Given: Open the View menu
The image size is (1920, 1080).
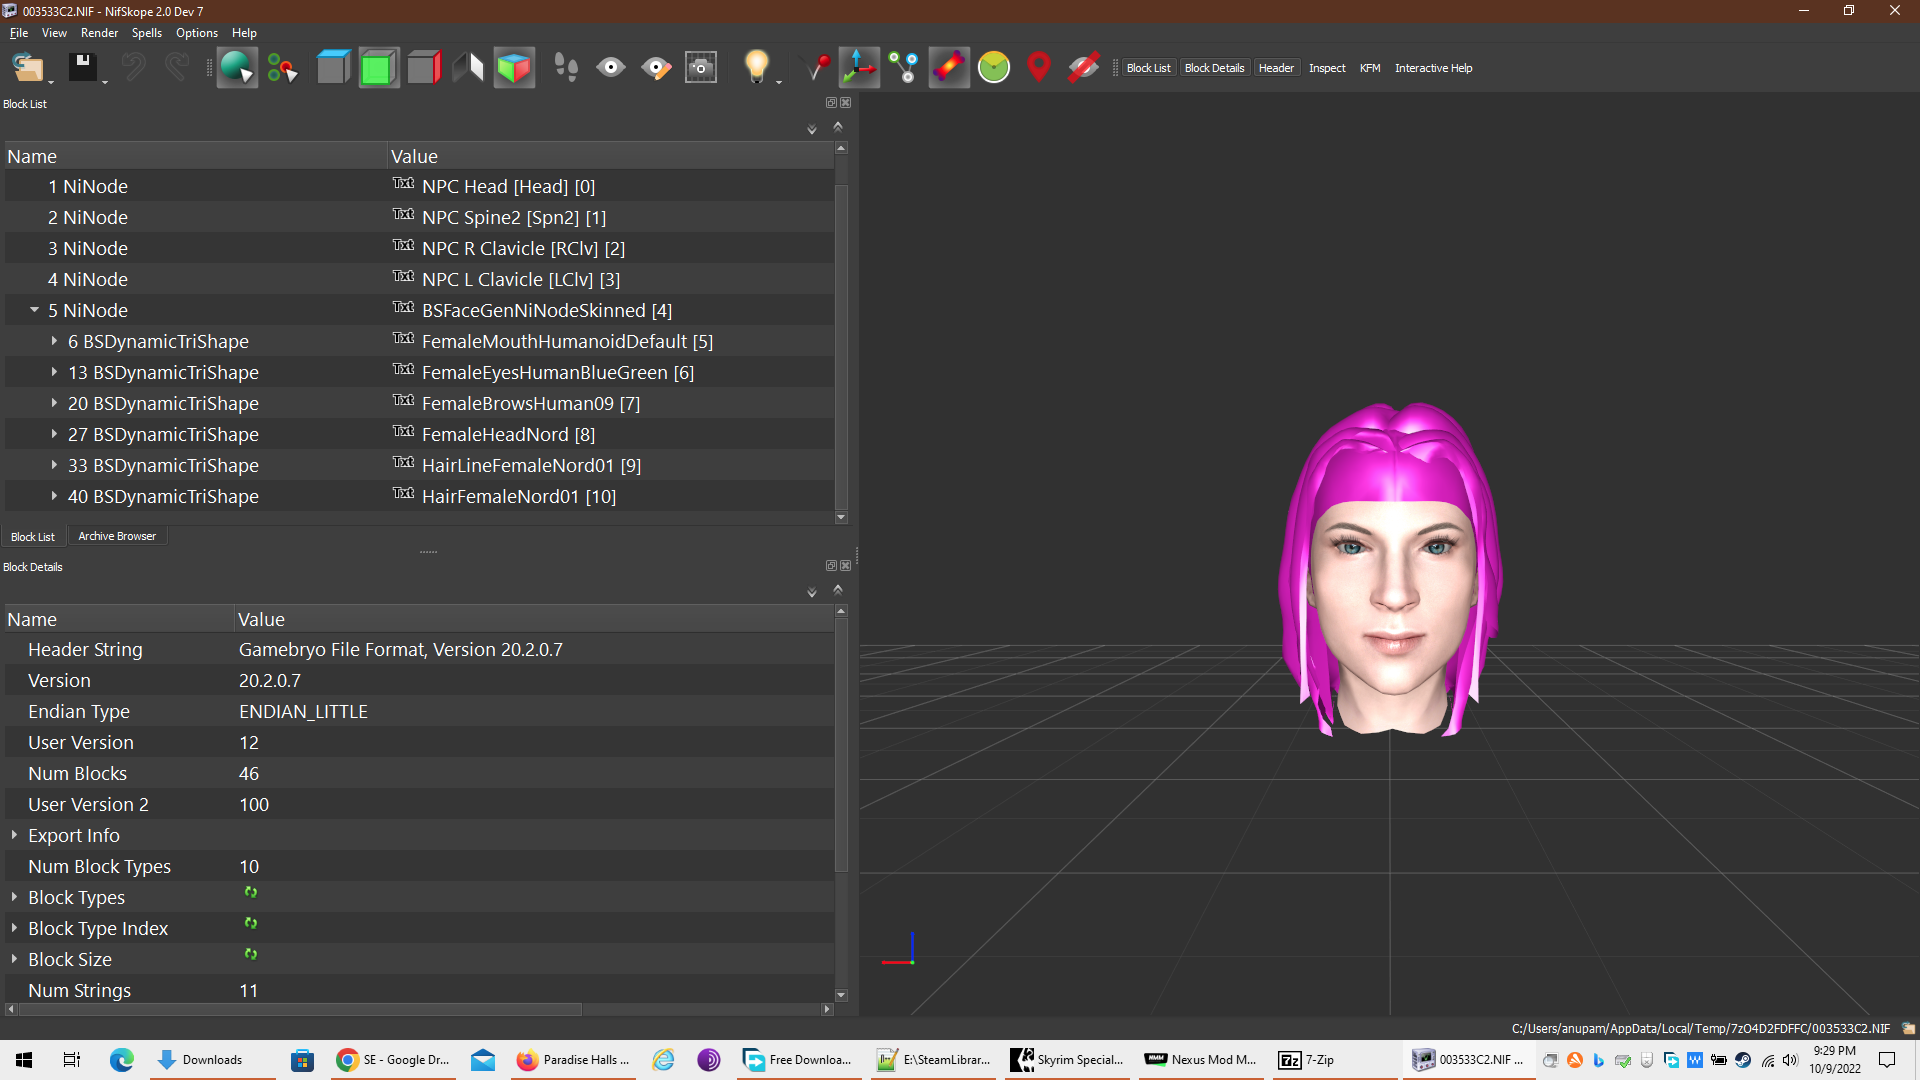Looking at the screenshot, I should click(54, 33).
